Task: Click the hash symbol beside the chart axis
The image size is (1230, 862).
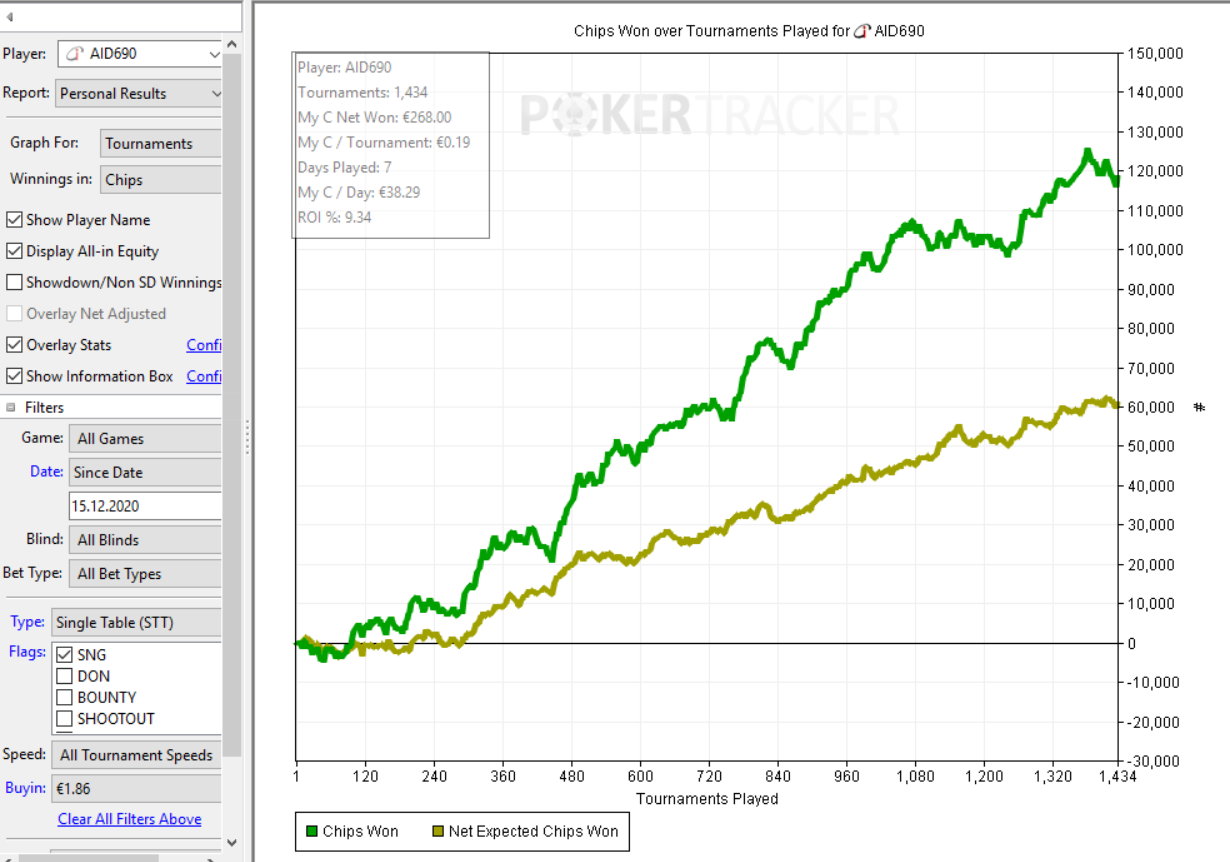Action: pyautogui.click(x=1199, y=408)
